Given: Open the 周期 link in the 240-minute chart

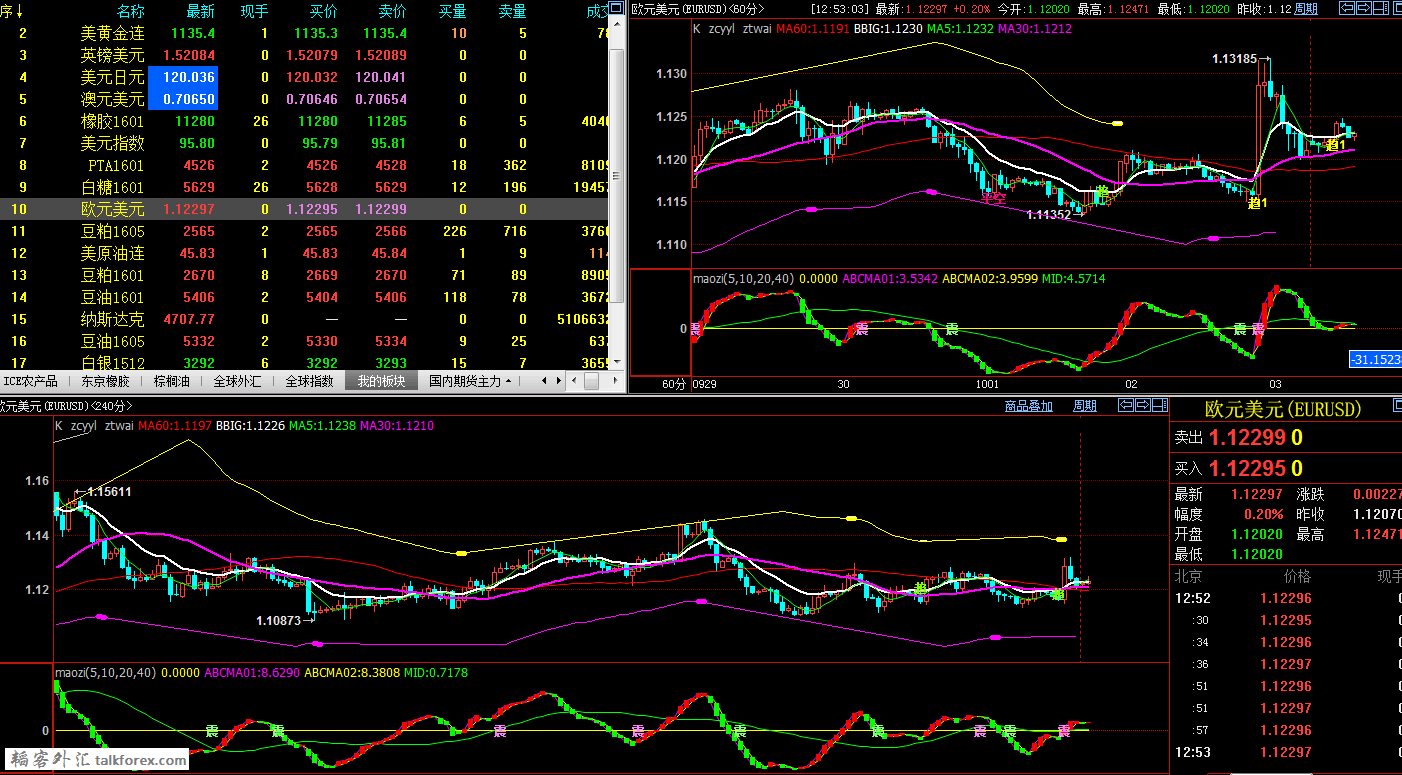Looking at the screenshot, I should pyautogui.click(x=1085, y=406).
